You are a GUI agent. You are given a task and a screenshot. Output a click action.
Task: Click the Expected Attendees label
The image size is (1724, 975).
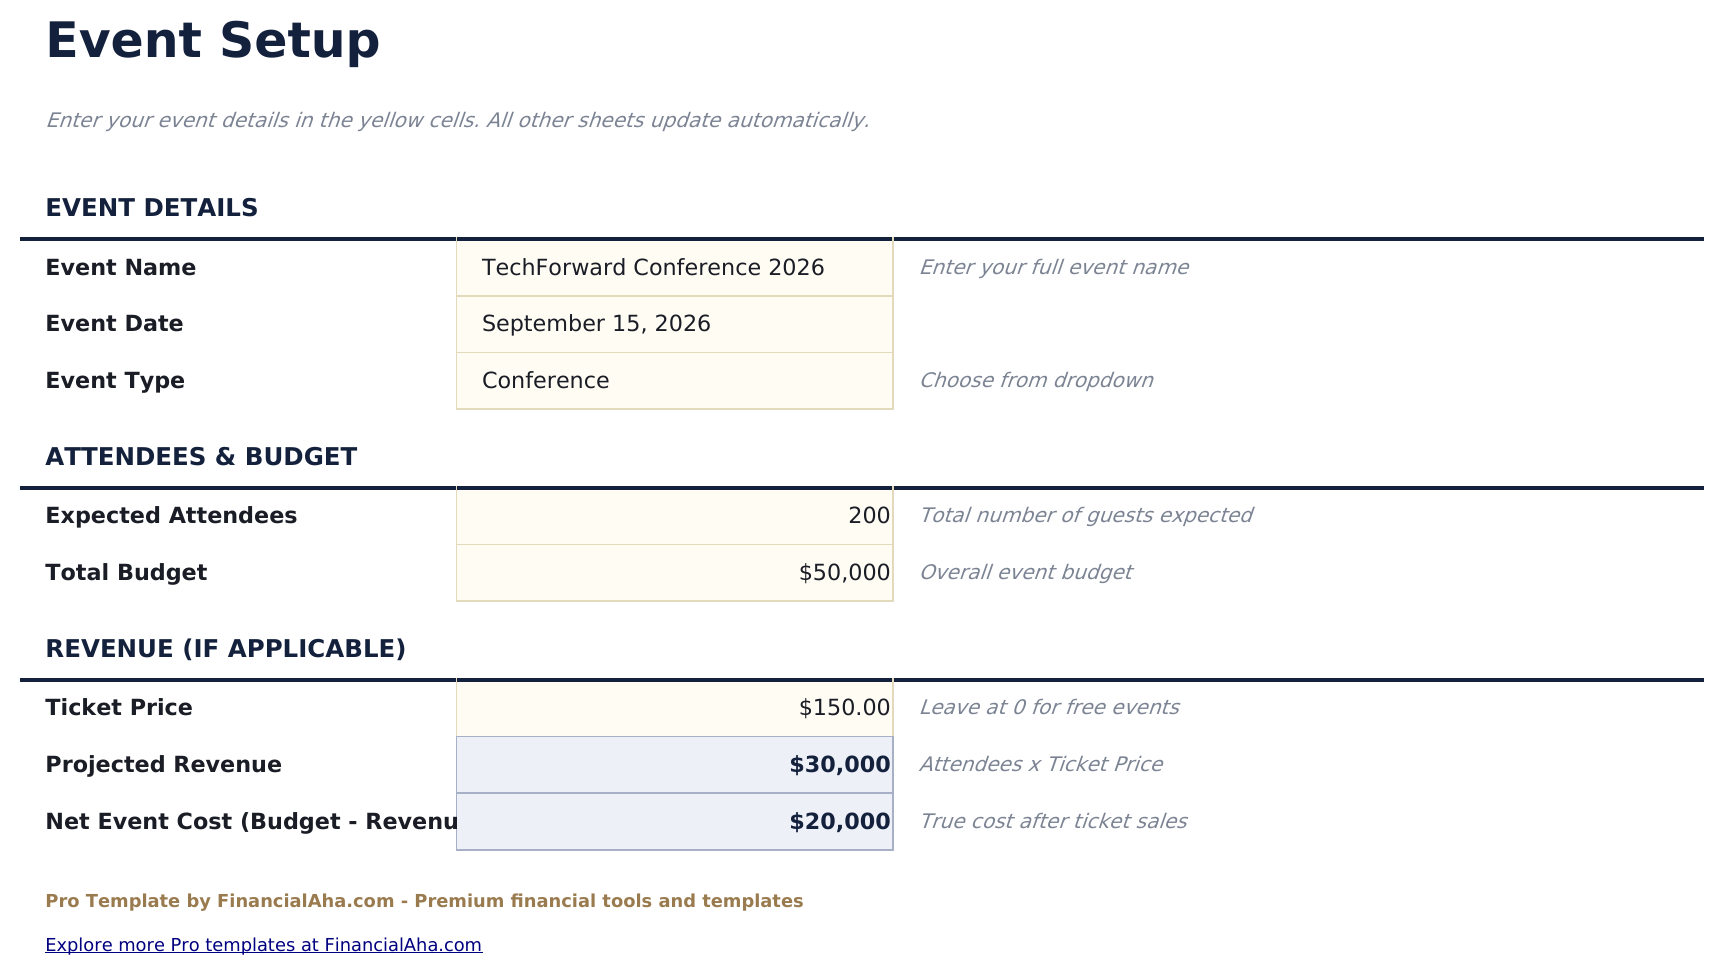171,516
